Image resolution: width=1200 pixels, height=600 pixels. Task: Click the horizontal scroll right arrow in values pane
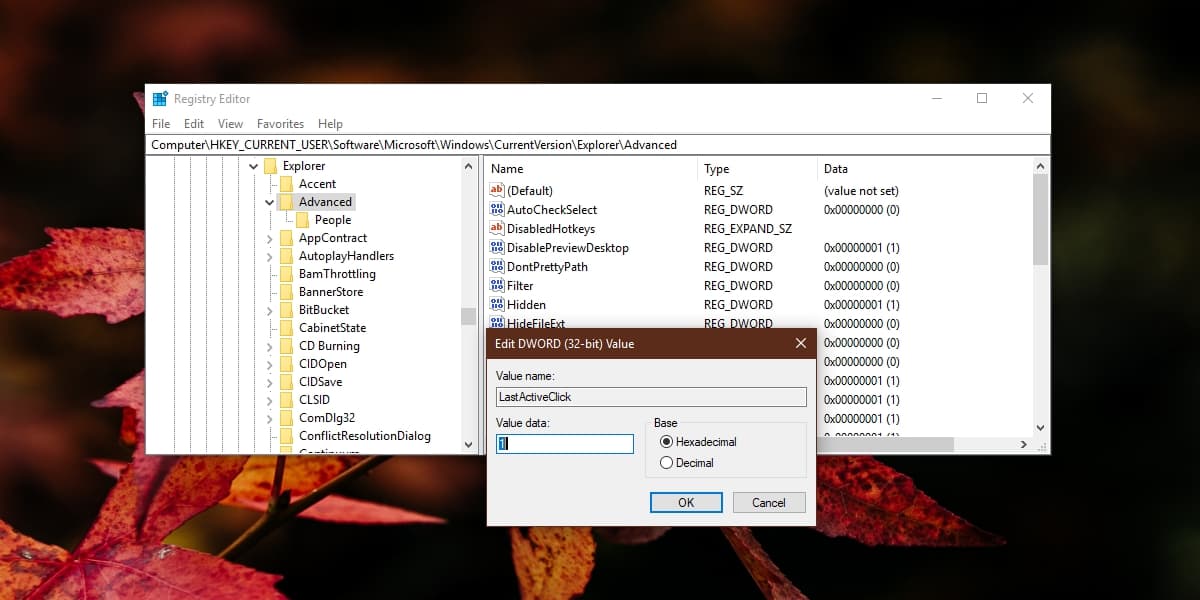[x=1023, y=444]
